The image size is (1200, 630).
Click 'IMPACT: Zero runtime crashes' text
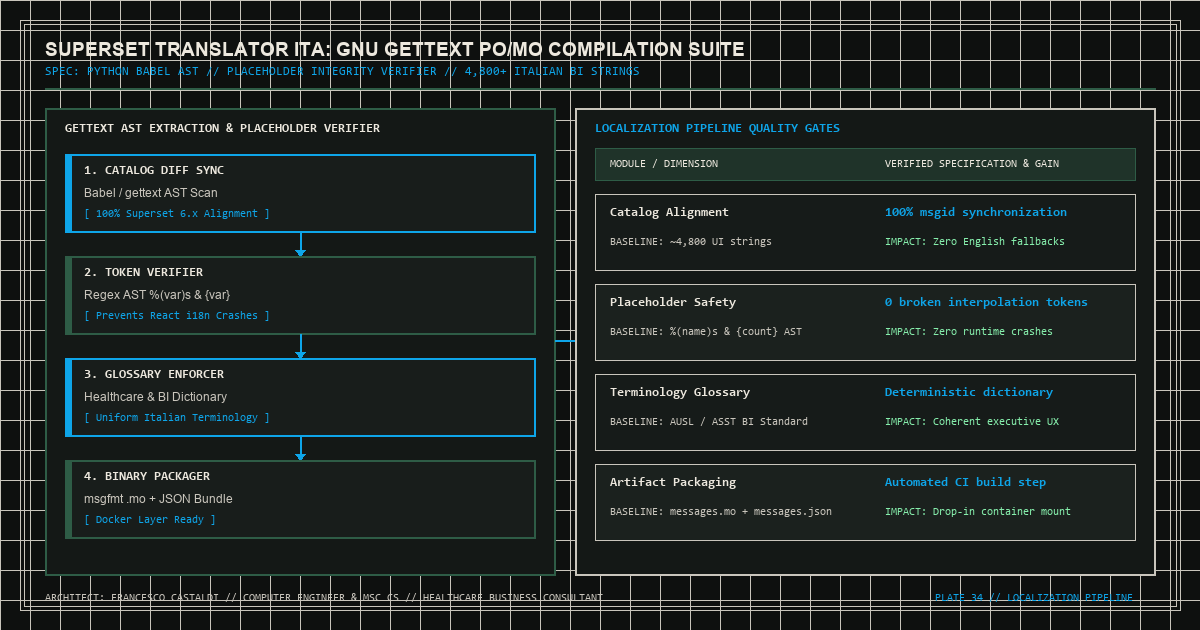[x=969, y=332]
